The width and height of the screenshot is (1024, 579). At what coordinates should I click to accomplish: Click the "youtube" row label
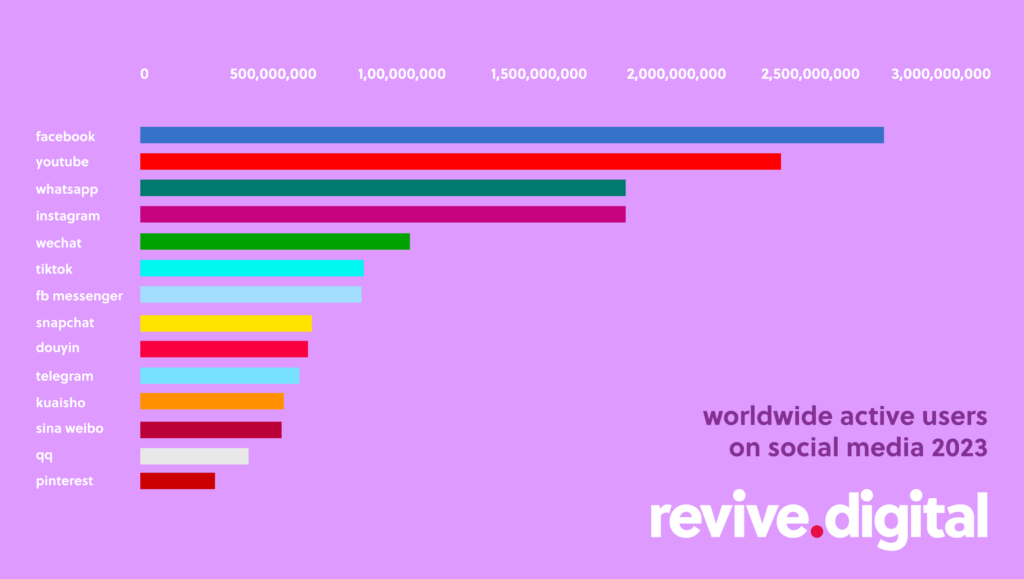(x=62, y=162)
